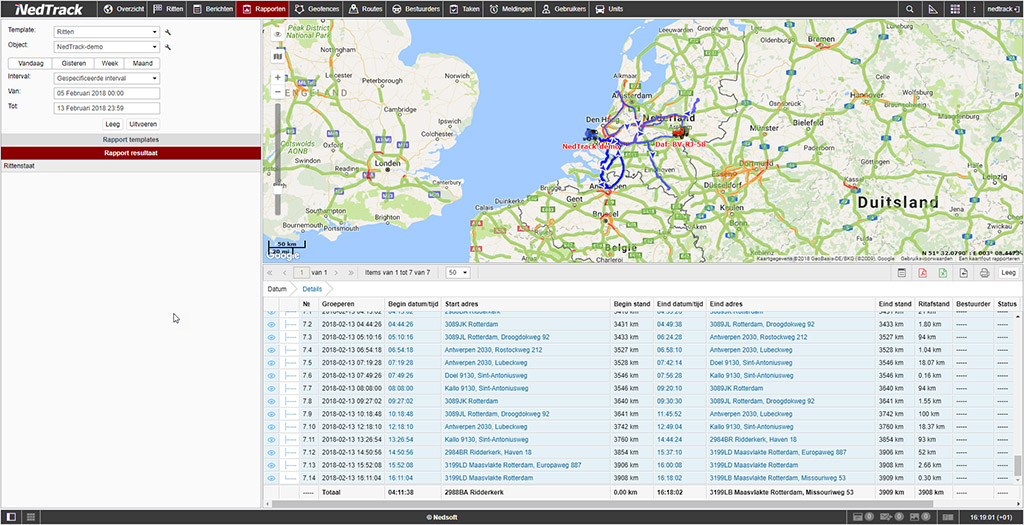Edit the Object with its wrench icon
This screenshot has width=1024, height=525.
(168, 47)
